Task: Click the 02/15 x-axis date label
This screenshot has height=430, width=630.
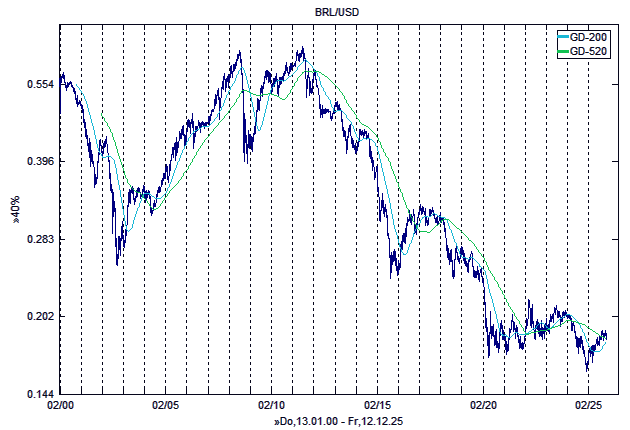Action: tap(378, 406)
